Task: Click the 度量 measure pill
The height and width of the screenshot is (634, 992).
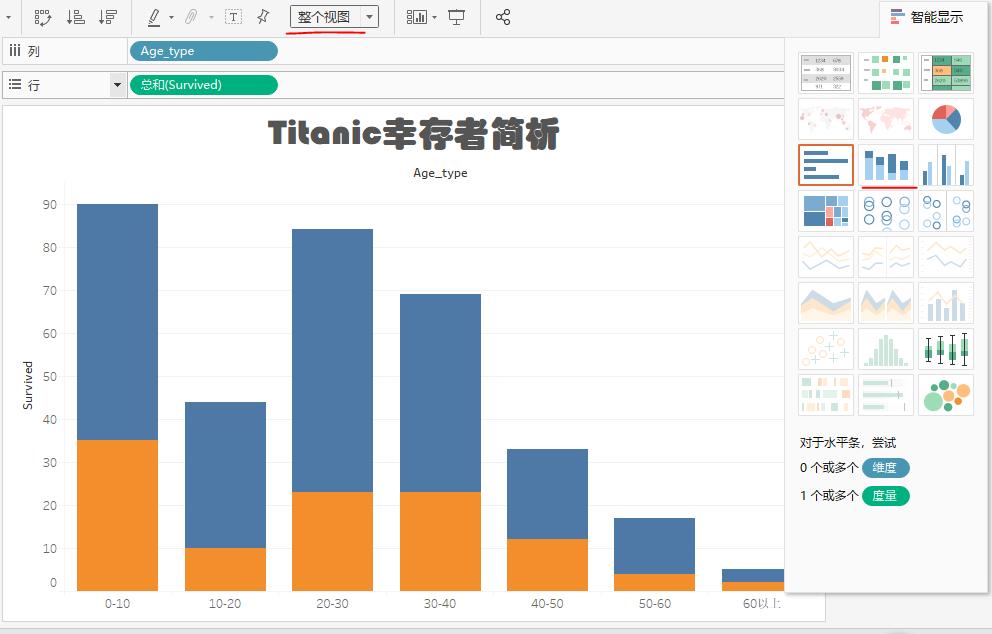Action: [886, 495]
